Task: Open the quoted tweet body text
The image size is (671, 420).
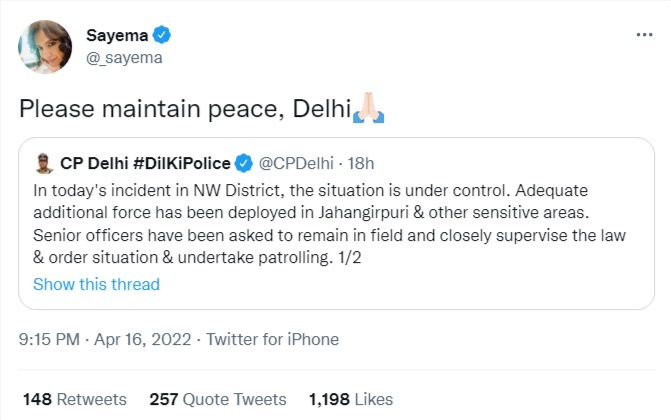Action: pyautogui.click(x=330, y=222)
